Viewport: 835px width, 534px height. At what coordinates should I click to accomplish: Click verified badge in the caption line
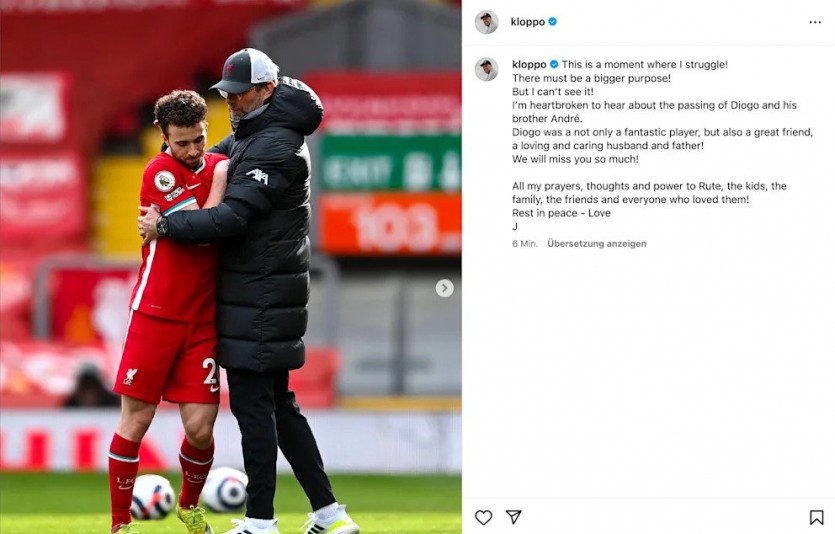554,64
